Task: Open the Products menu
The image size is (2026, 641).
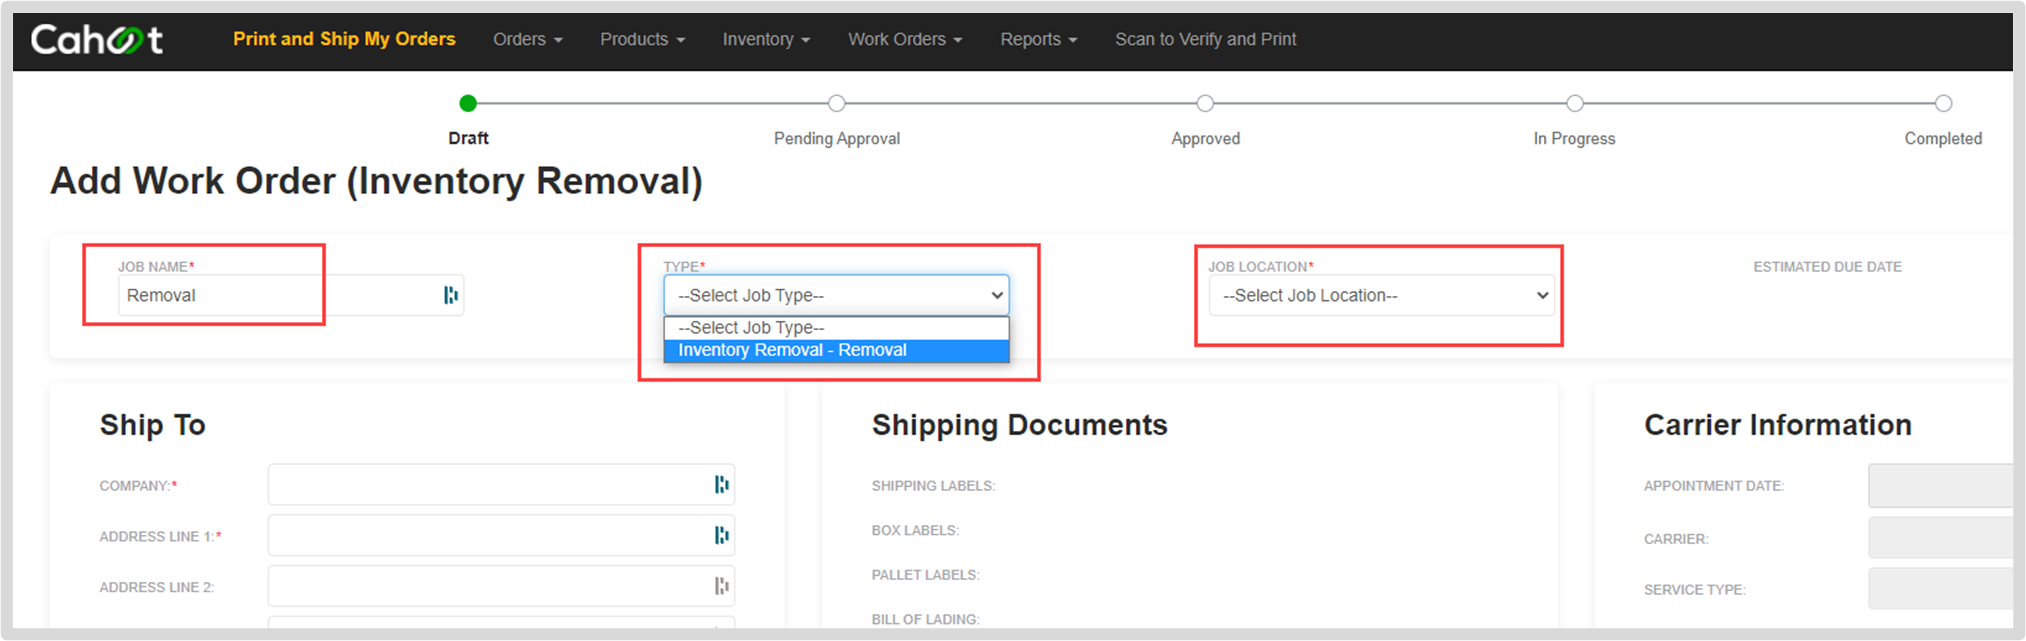Action: pos(642,39)
